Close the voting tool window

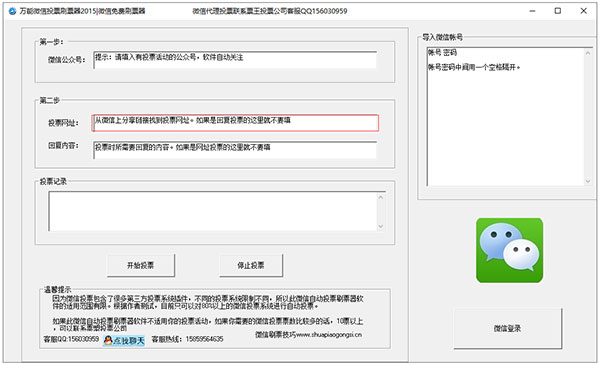[584, 11]
